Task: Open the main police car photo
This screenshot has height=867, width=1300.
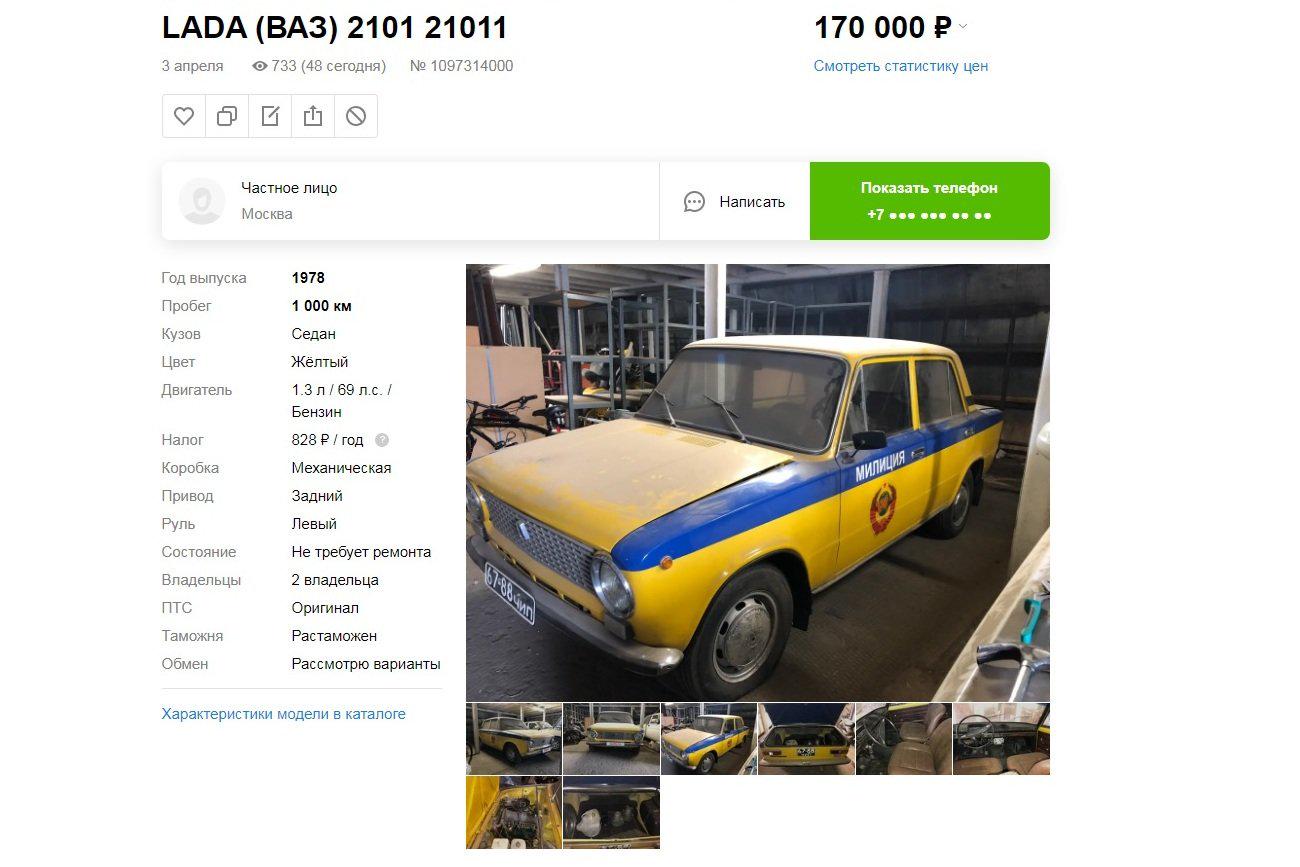Action: coord(758,482)
